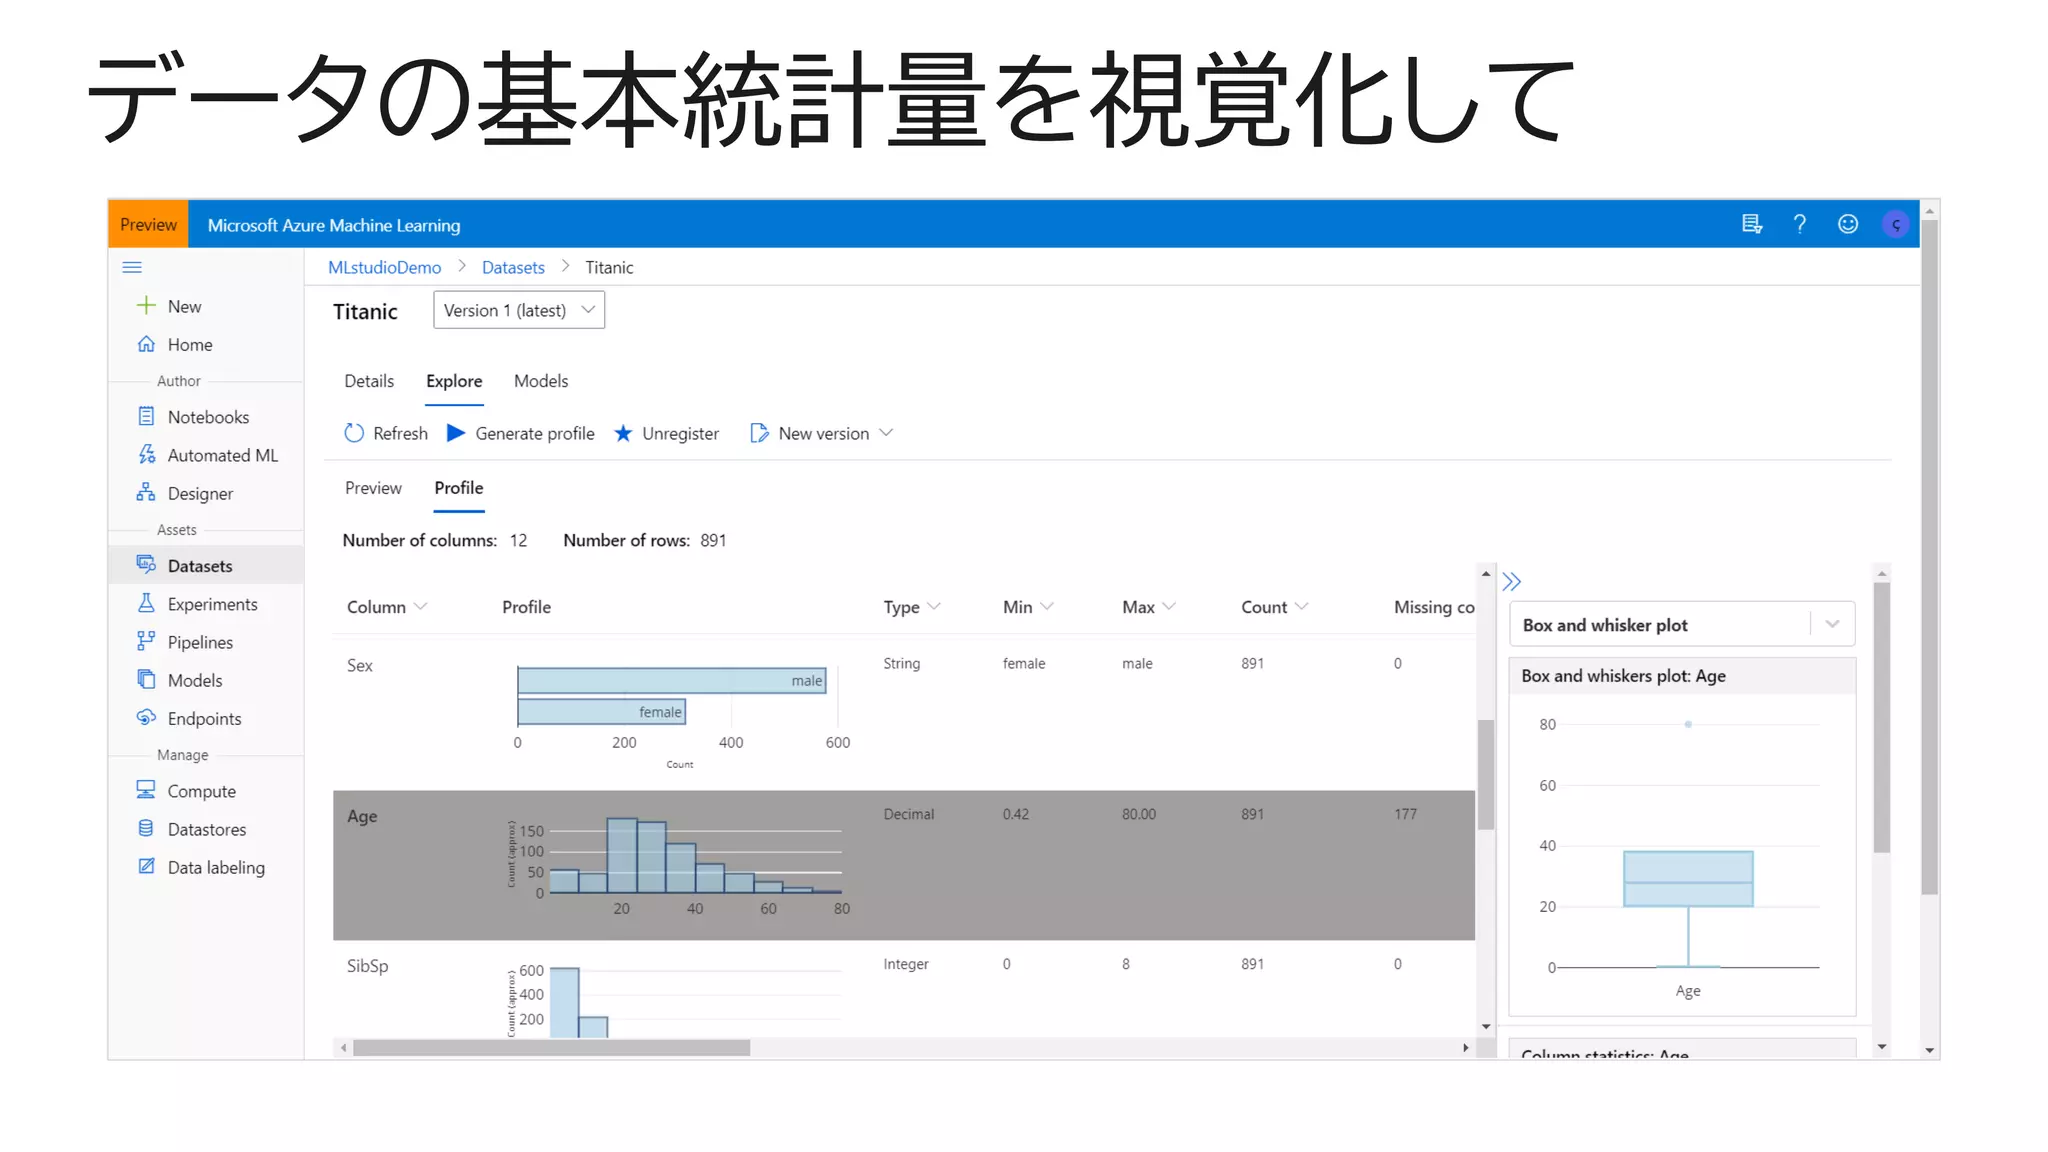This screenshot has width=2048, height=1152.
Task: Click the profile table vertical scrollbar thumb
Action: point(1486,774)
